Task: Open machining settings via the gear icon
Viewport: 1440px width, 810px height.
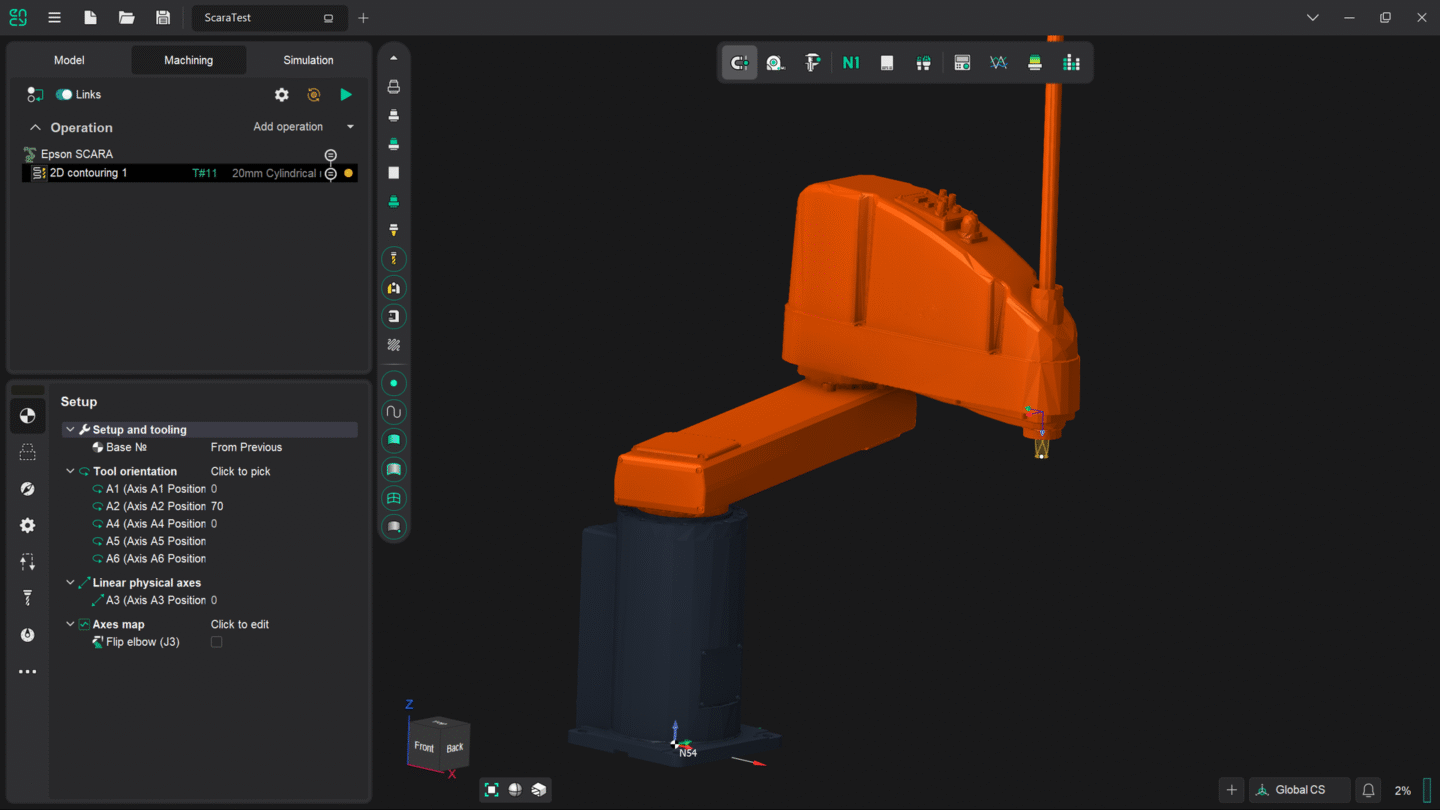Action: point(281,94)
